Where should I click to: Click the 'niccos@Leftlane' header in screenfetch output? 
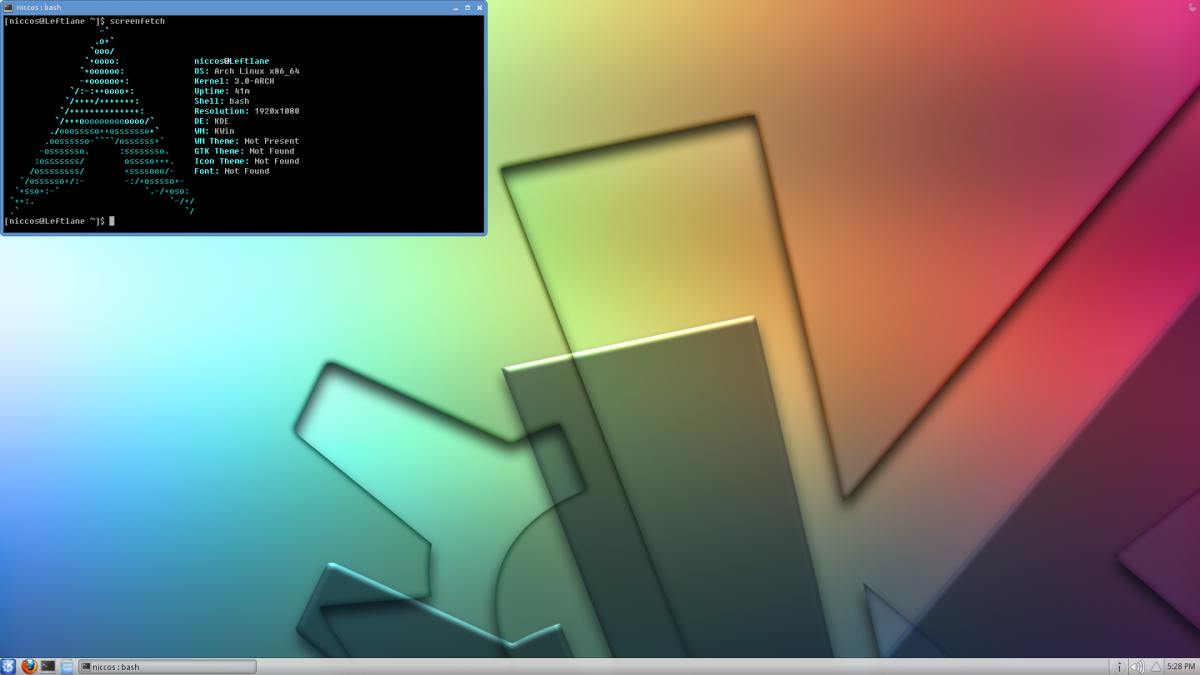click(232, 61)
